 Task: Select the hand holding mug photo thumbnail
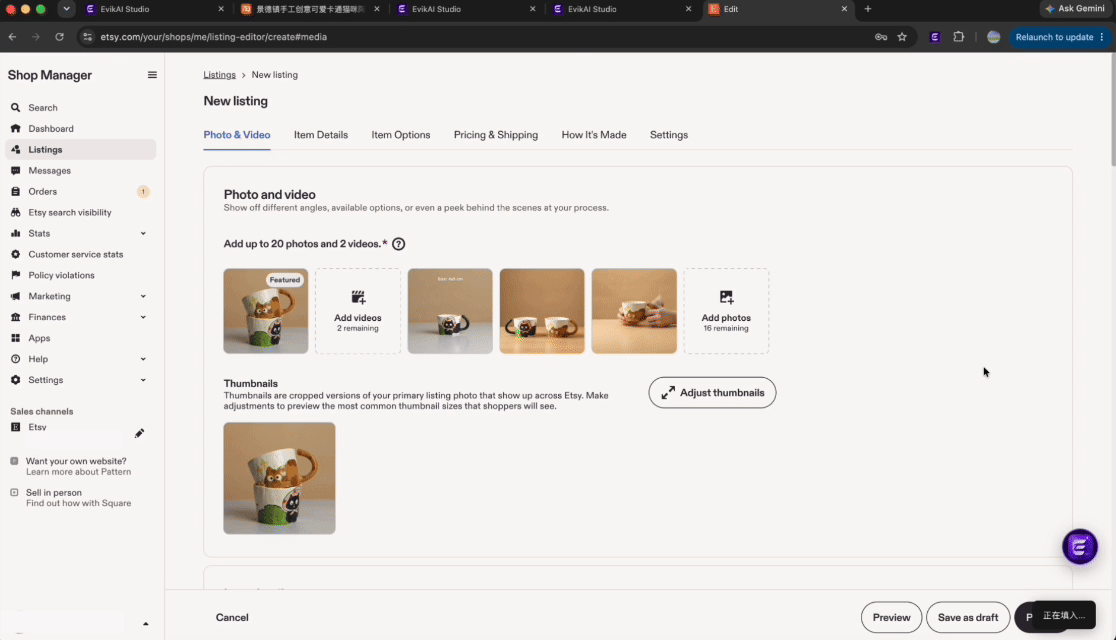633,311
